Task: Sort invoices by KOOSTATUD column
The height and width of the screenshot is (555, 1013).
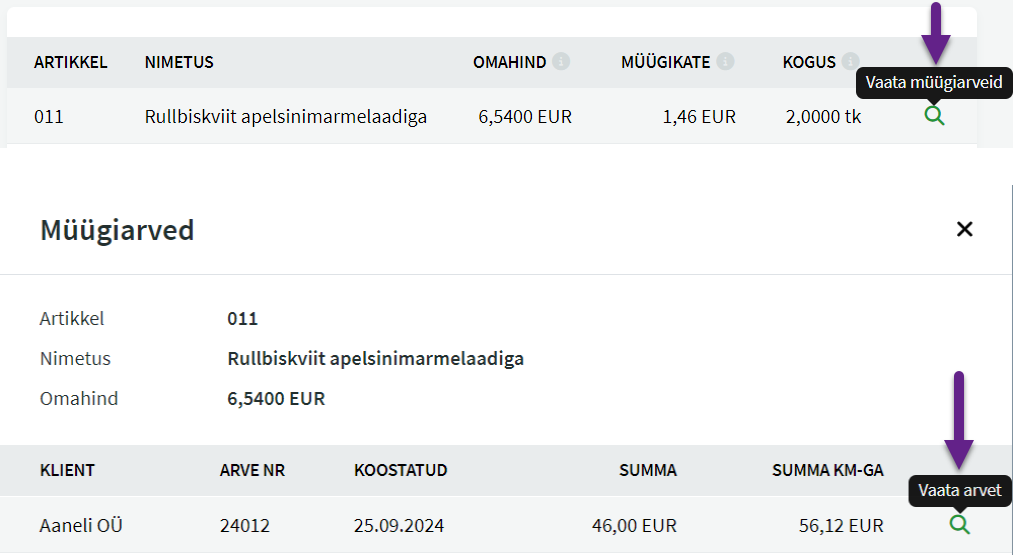Action: (401, 470)
